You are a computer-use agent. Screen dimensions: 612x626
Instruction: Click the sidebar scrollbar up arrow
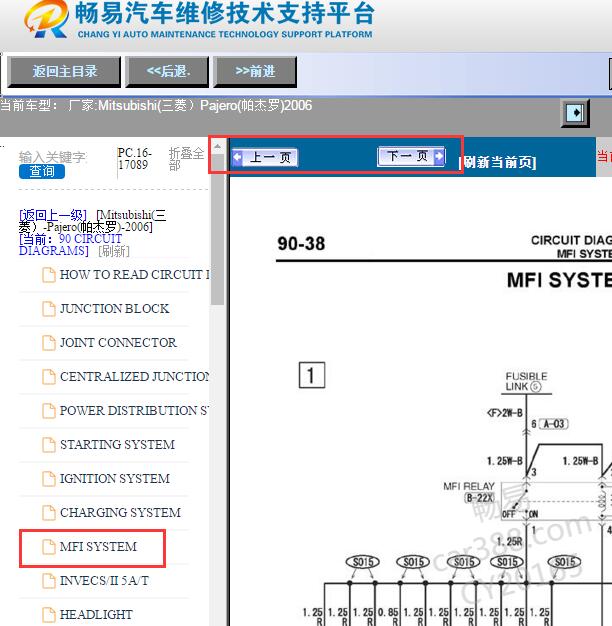pyautogui.click(x=218, y=147)
